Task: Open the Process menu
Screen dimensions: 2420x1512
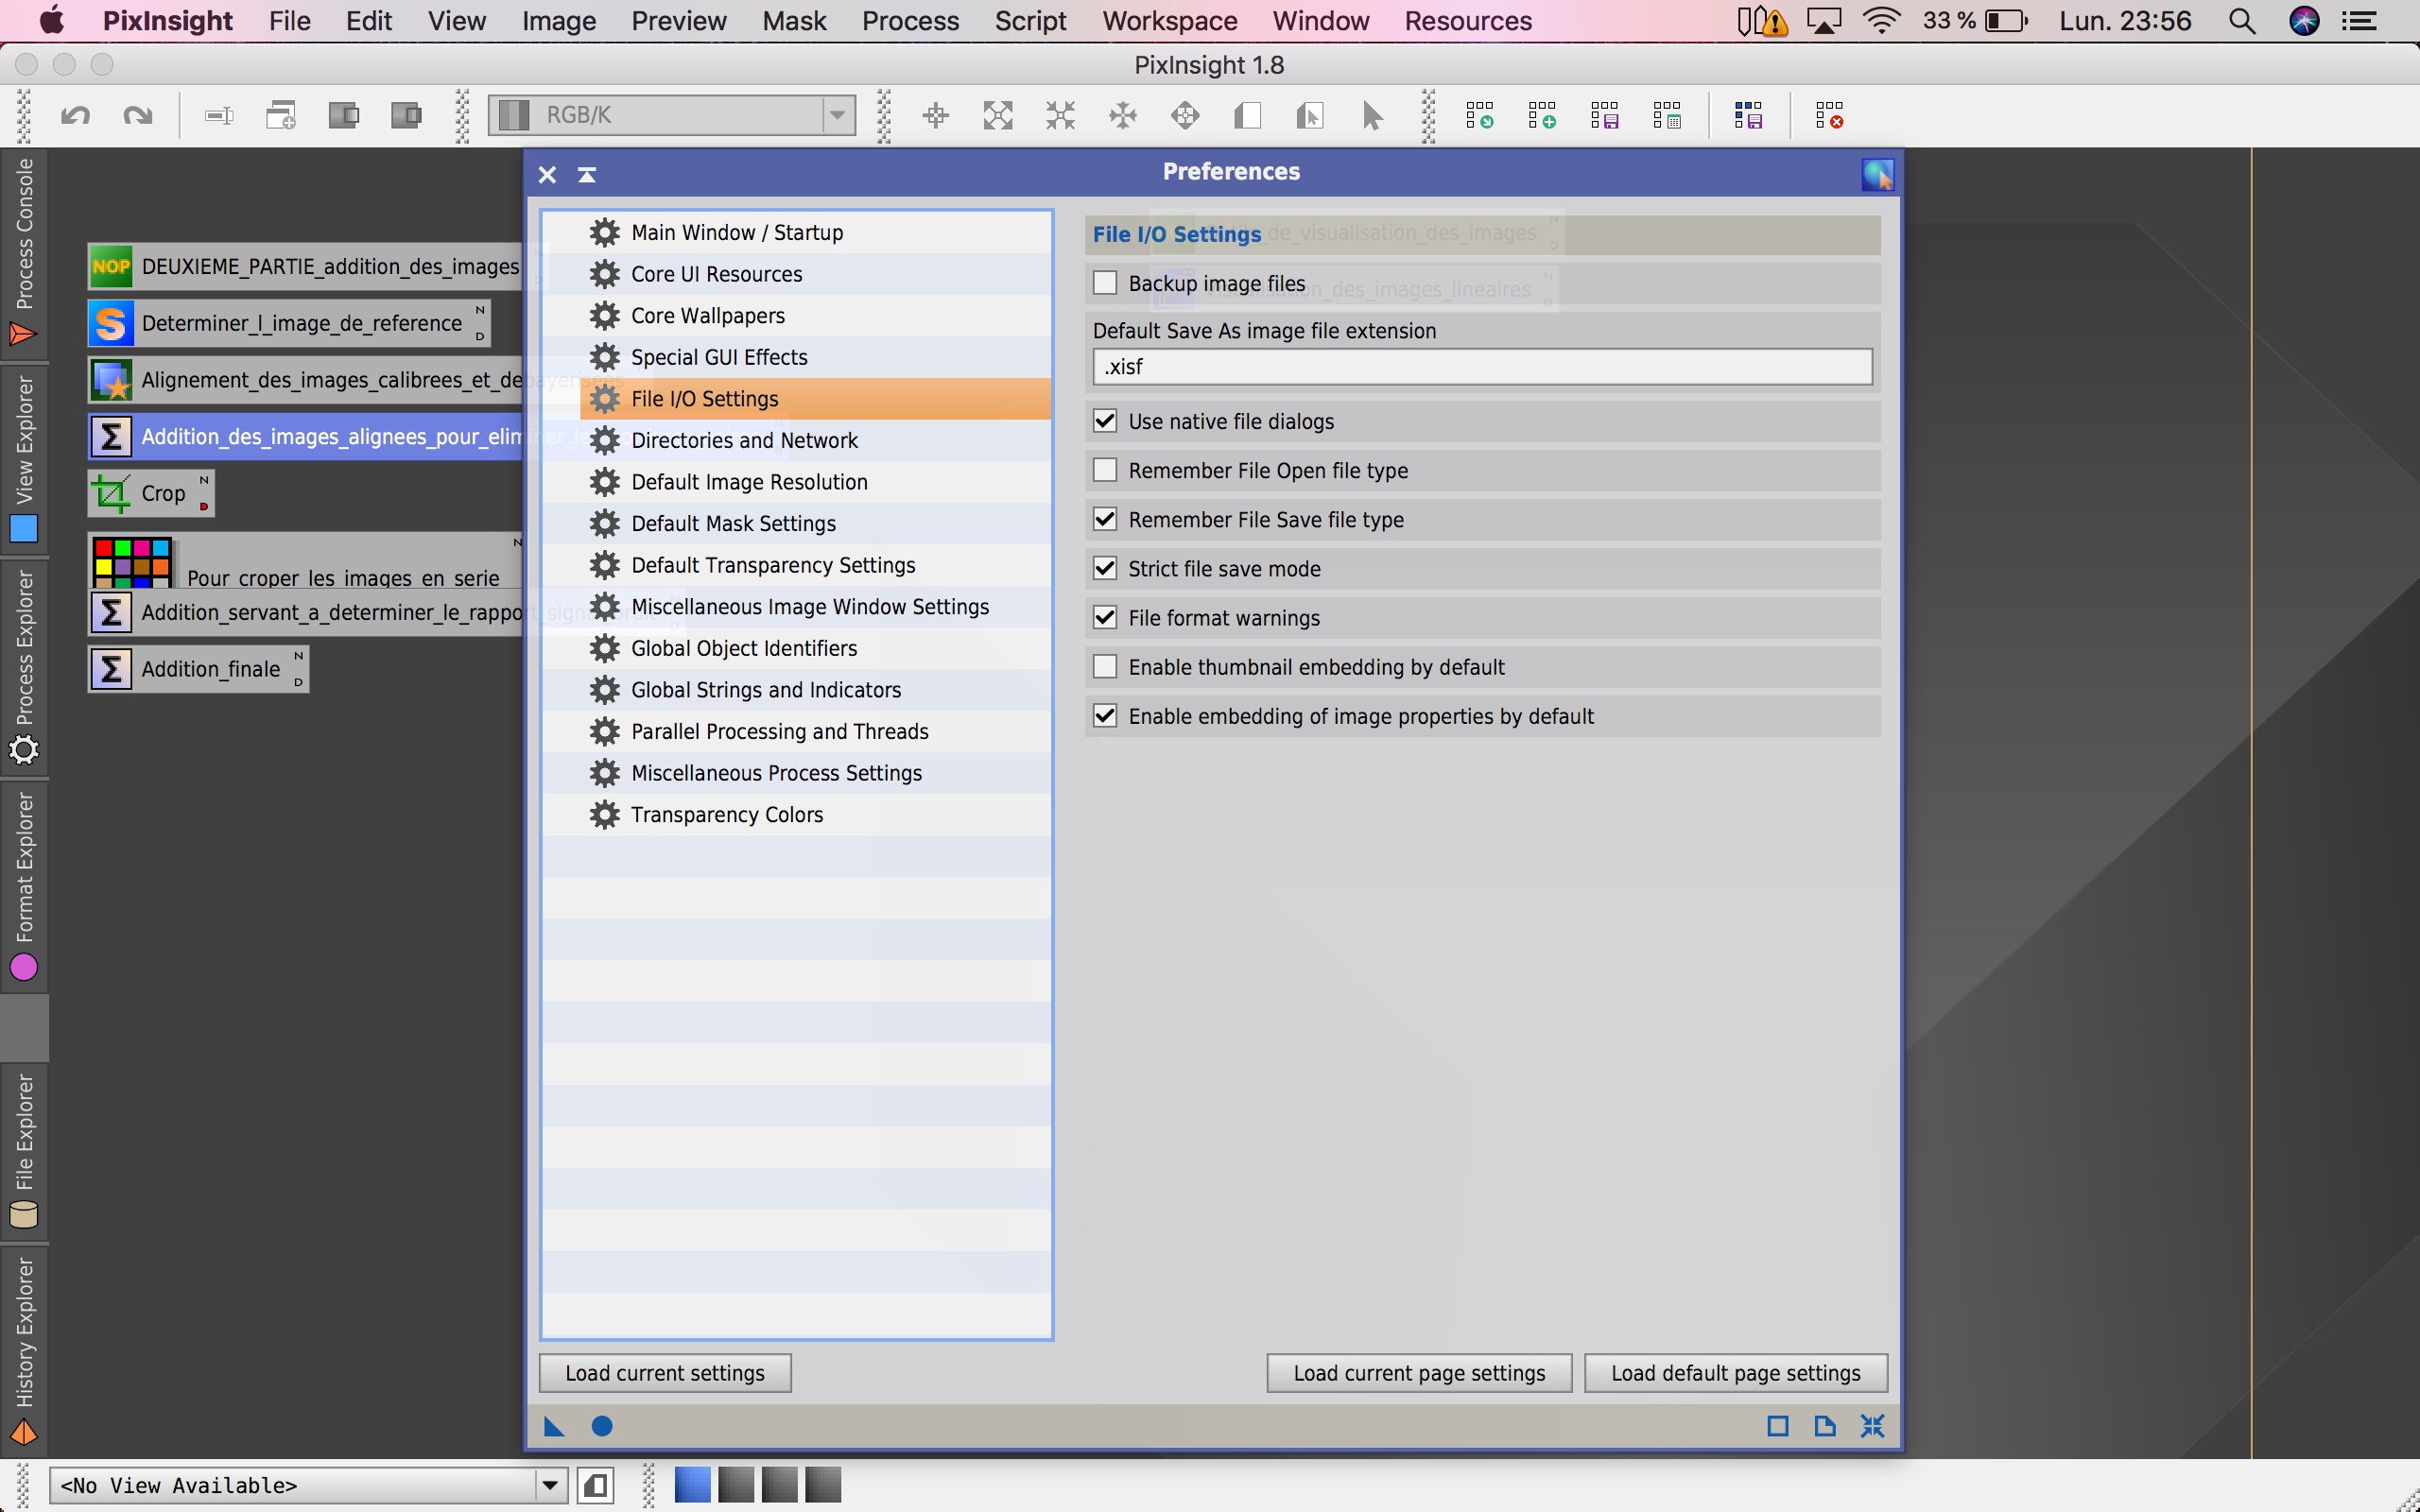Action: click(910, 21)
